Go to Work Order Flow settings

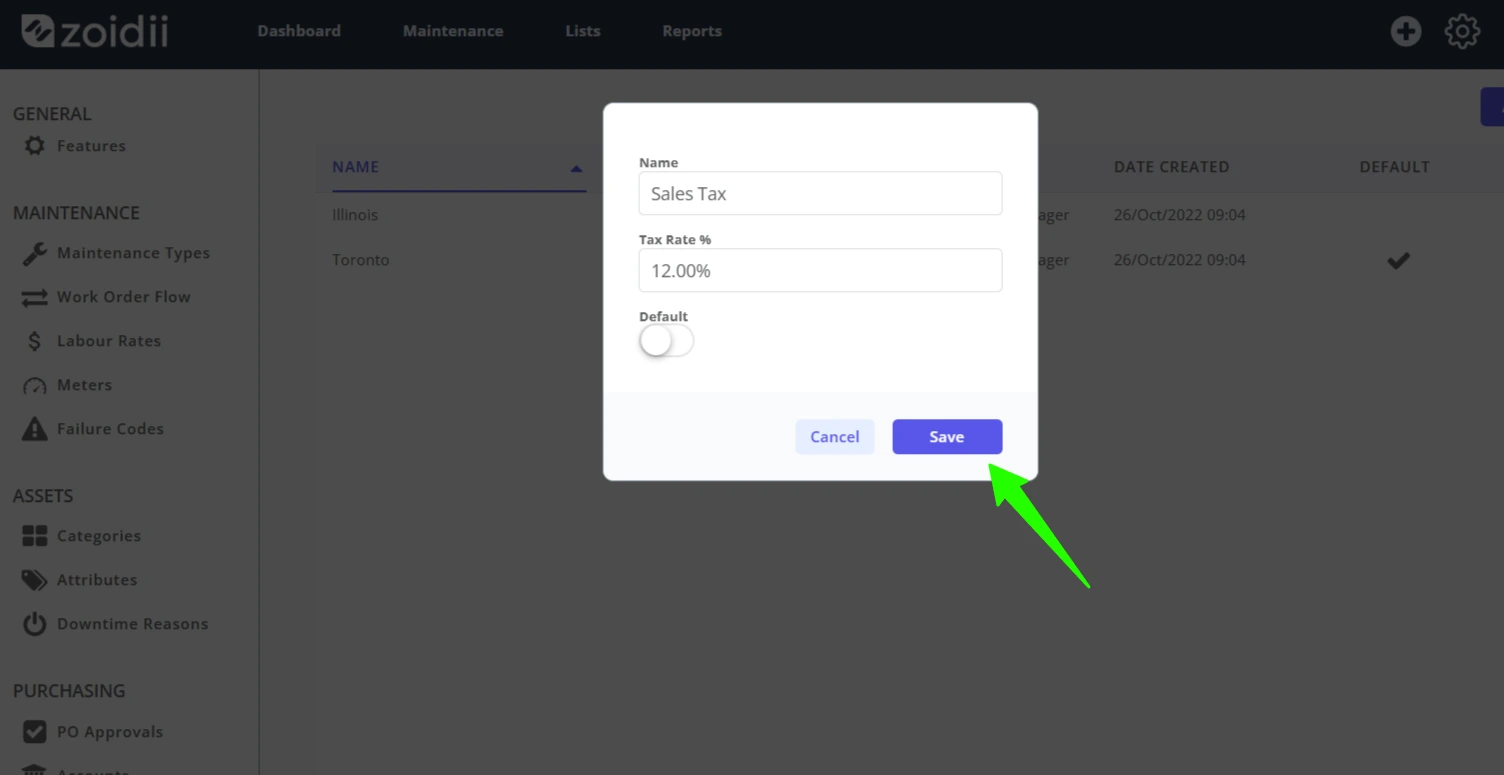point(123,297)
